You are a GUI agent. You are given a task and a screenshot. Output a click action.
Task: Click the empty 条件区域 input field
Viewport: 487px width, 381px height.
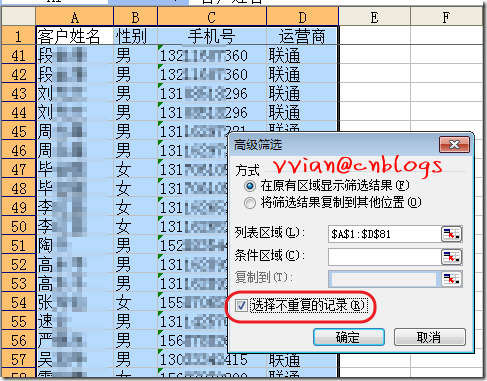[x=384, y=257]
